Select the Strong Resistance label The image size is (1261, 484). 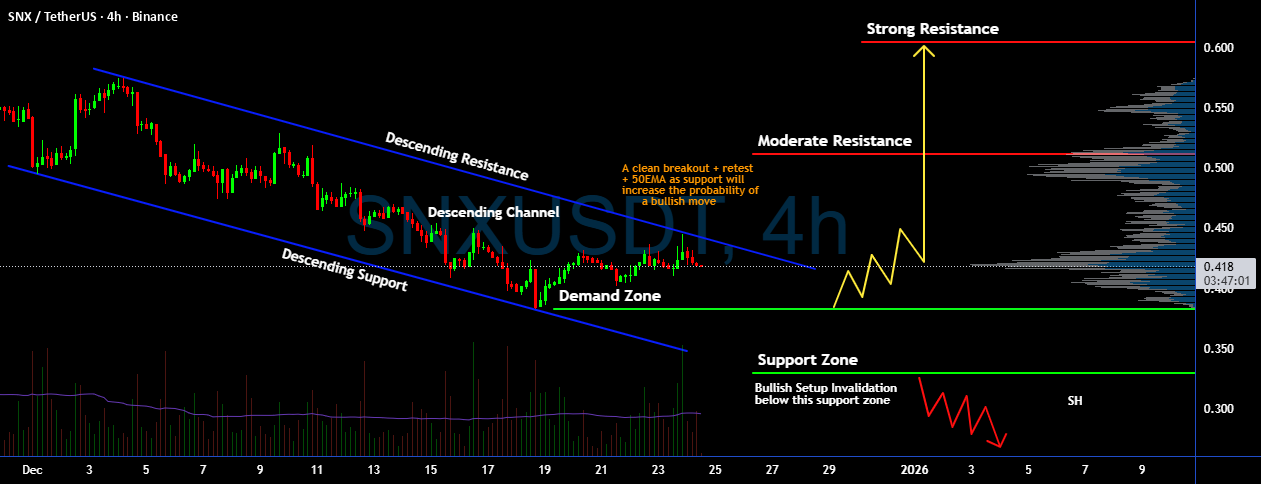(932, 29)
